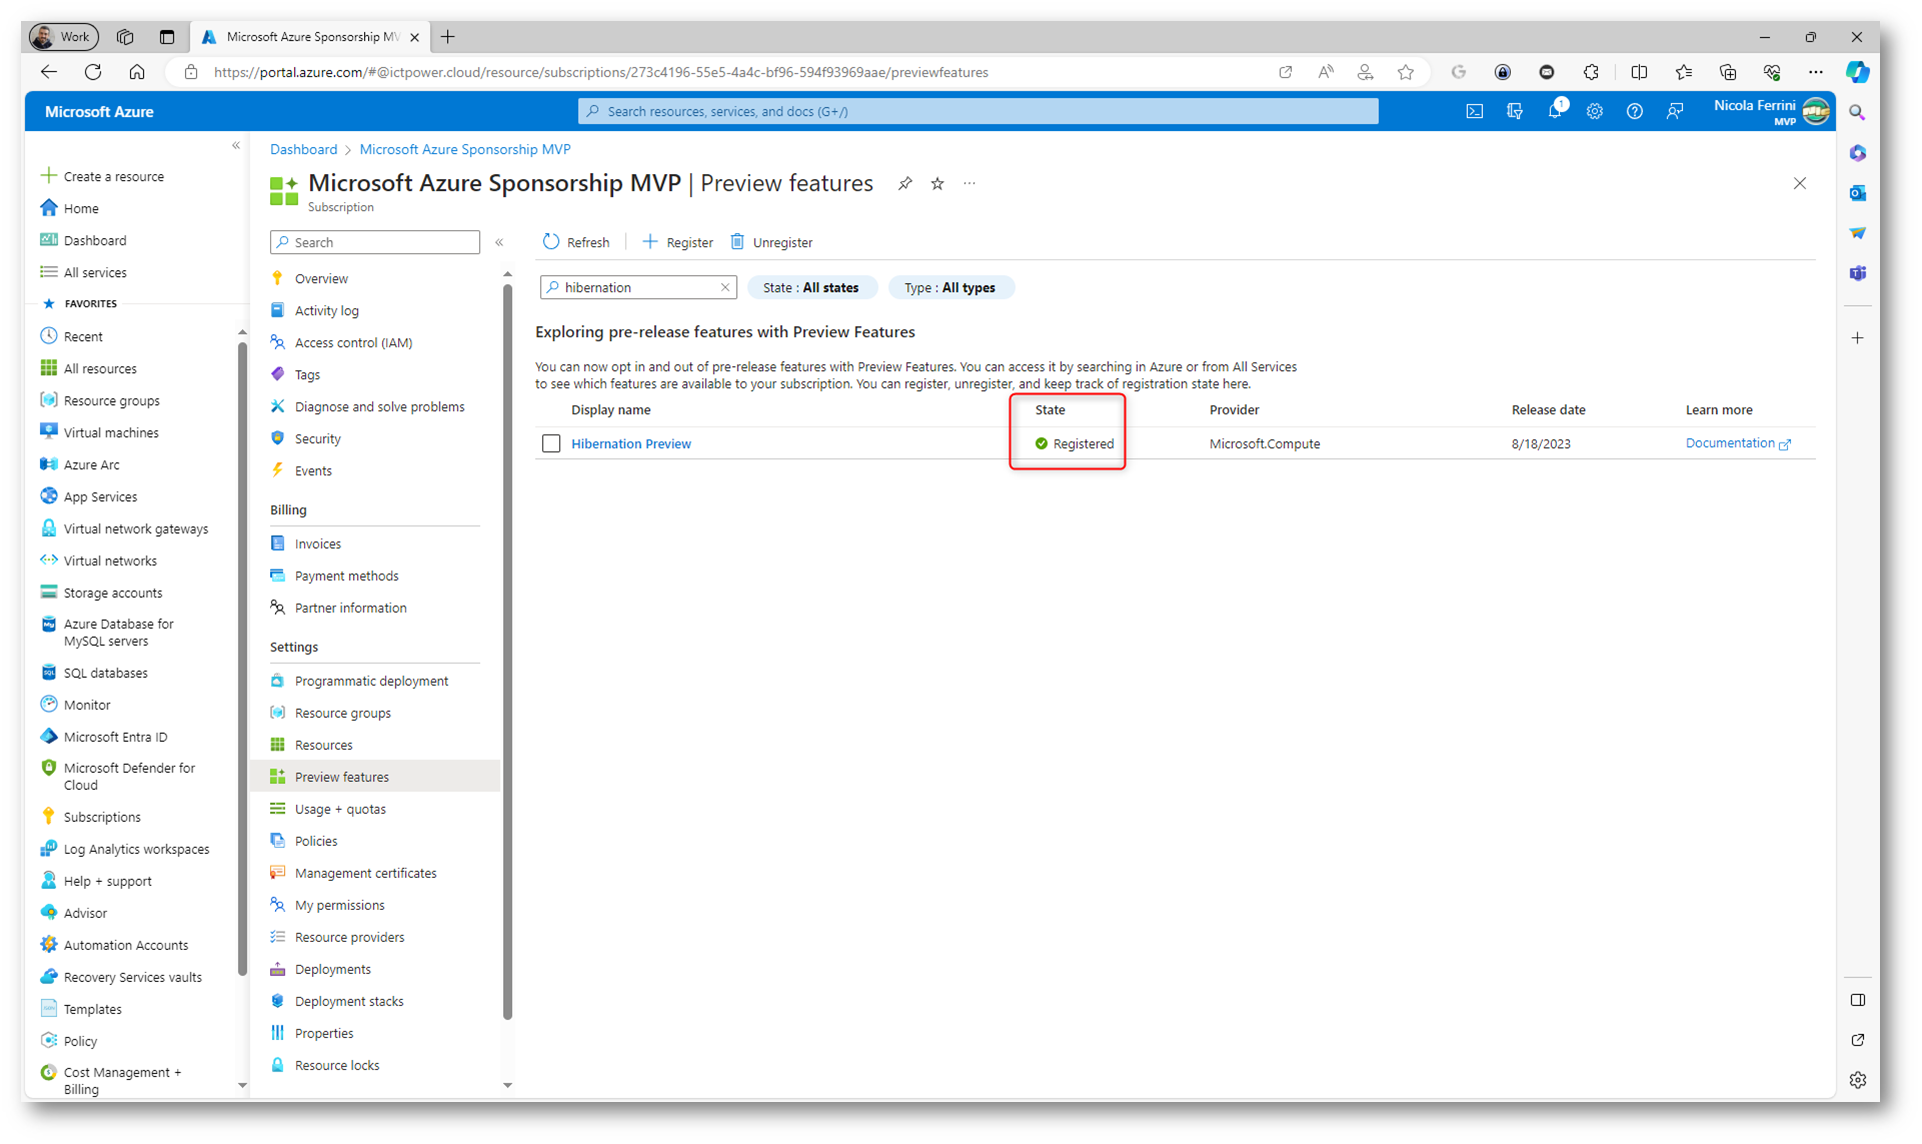Click the Register toolbar button
1922x1144 pixels.
tap(678, 242)
